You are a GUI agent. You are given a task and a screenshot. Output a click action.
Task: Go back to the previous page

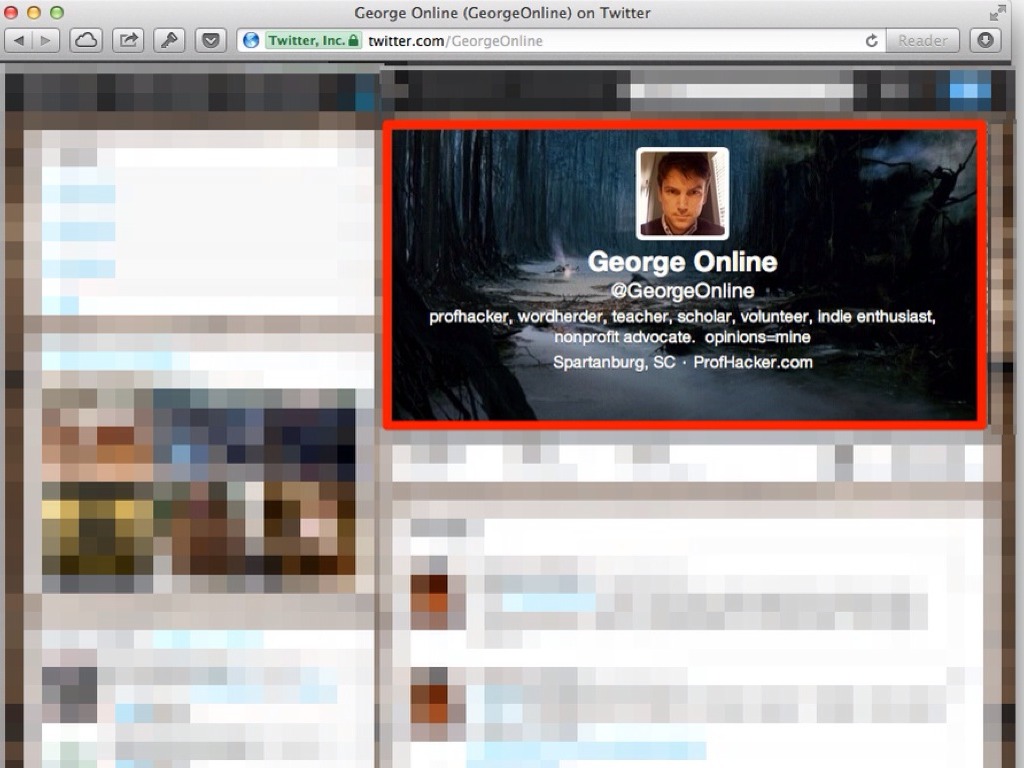tap(20, 41)
